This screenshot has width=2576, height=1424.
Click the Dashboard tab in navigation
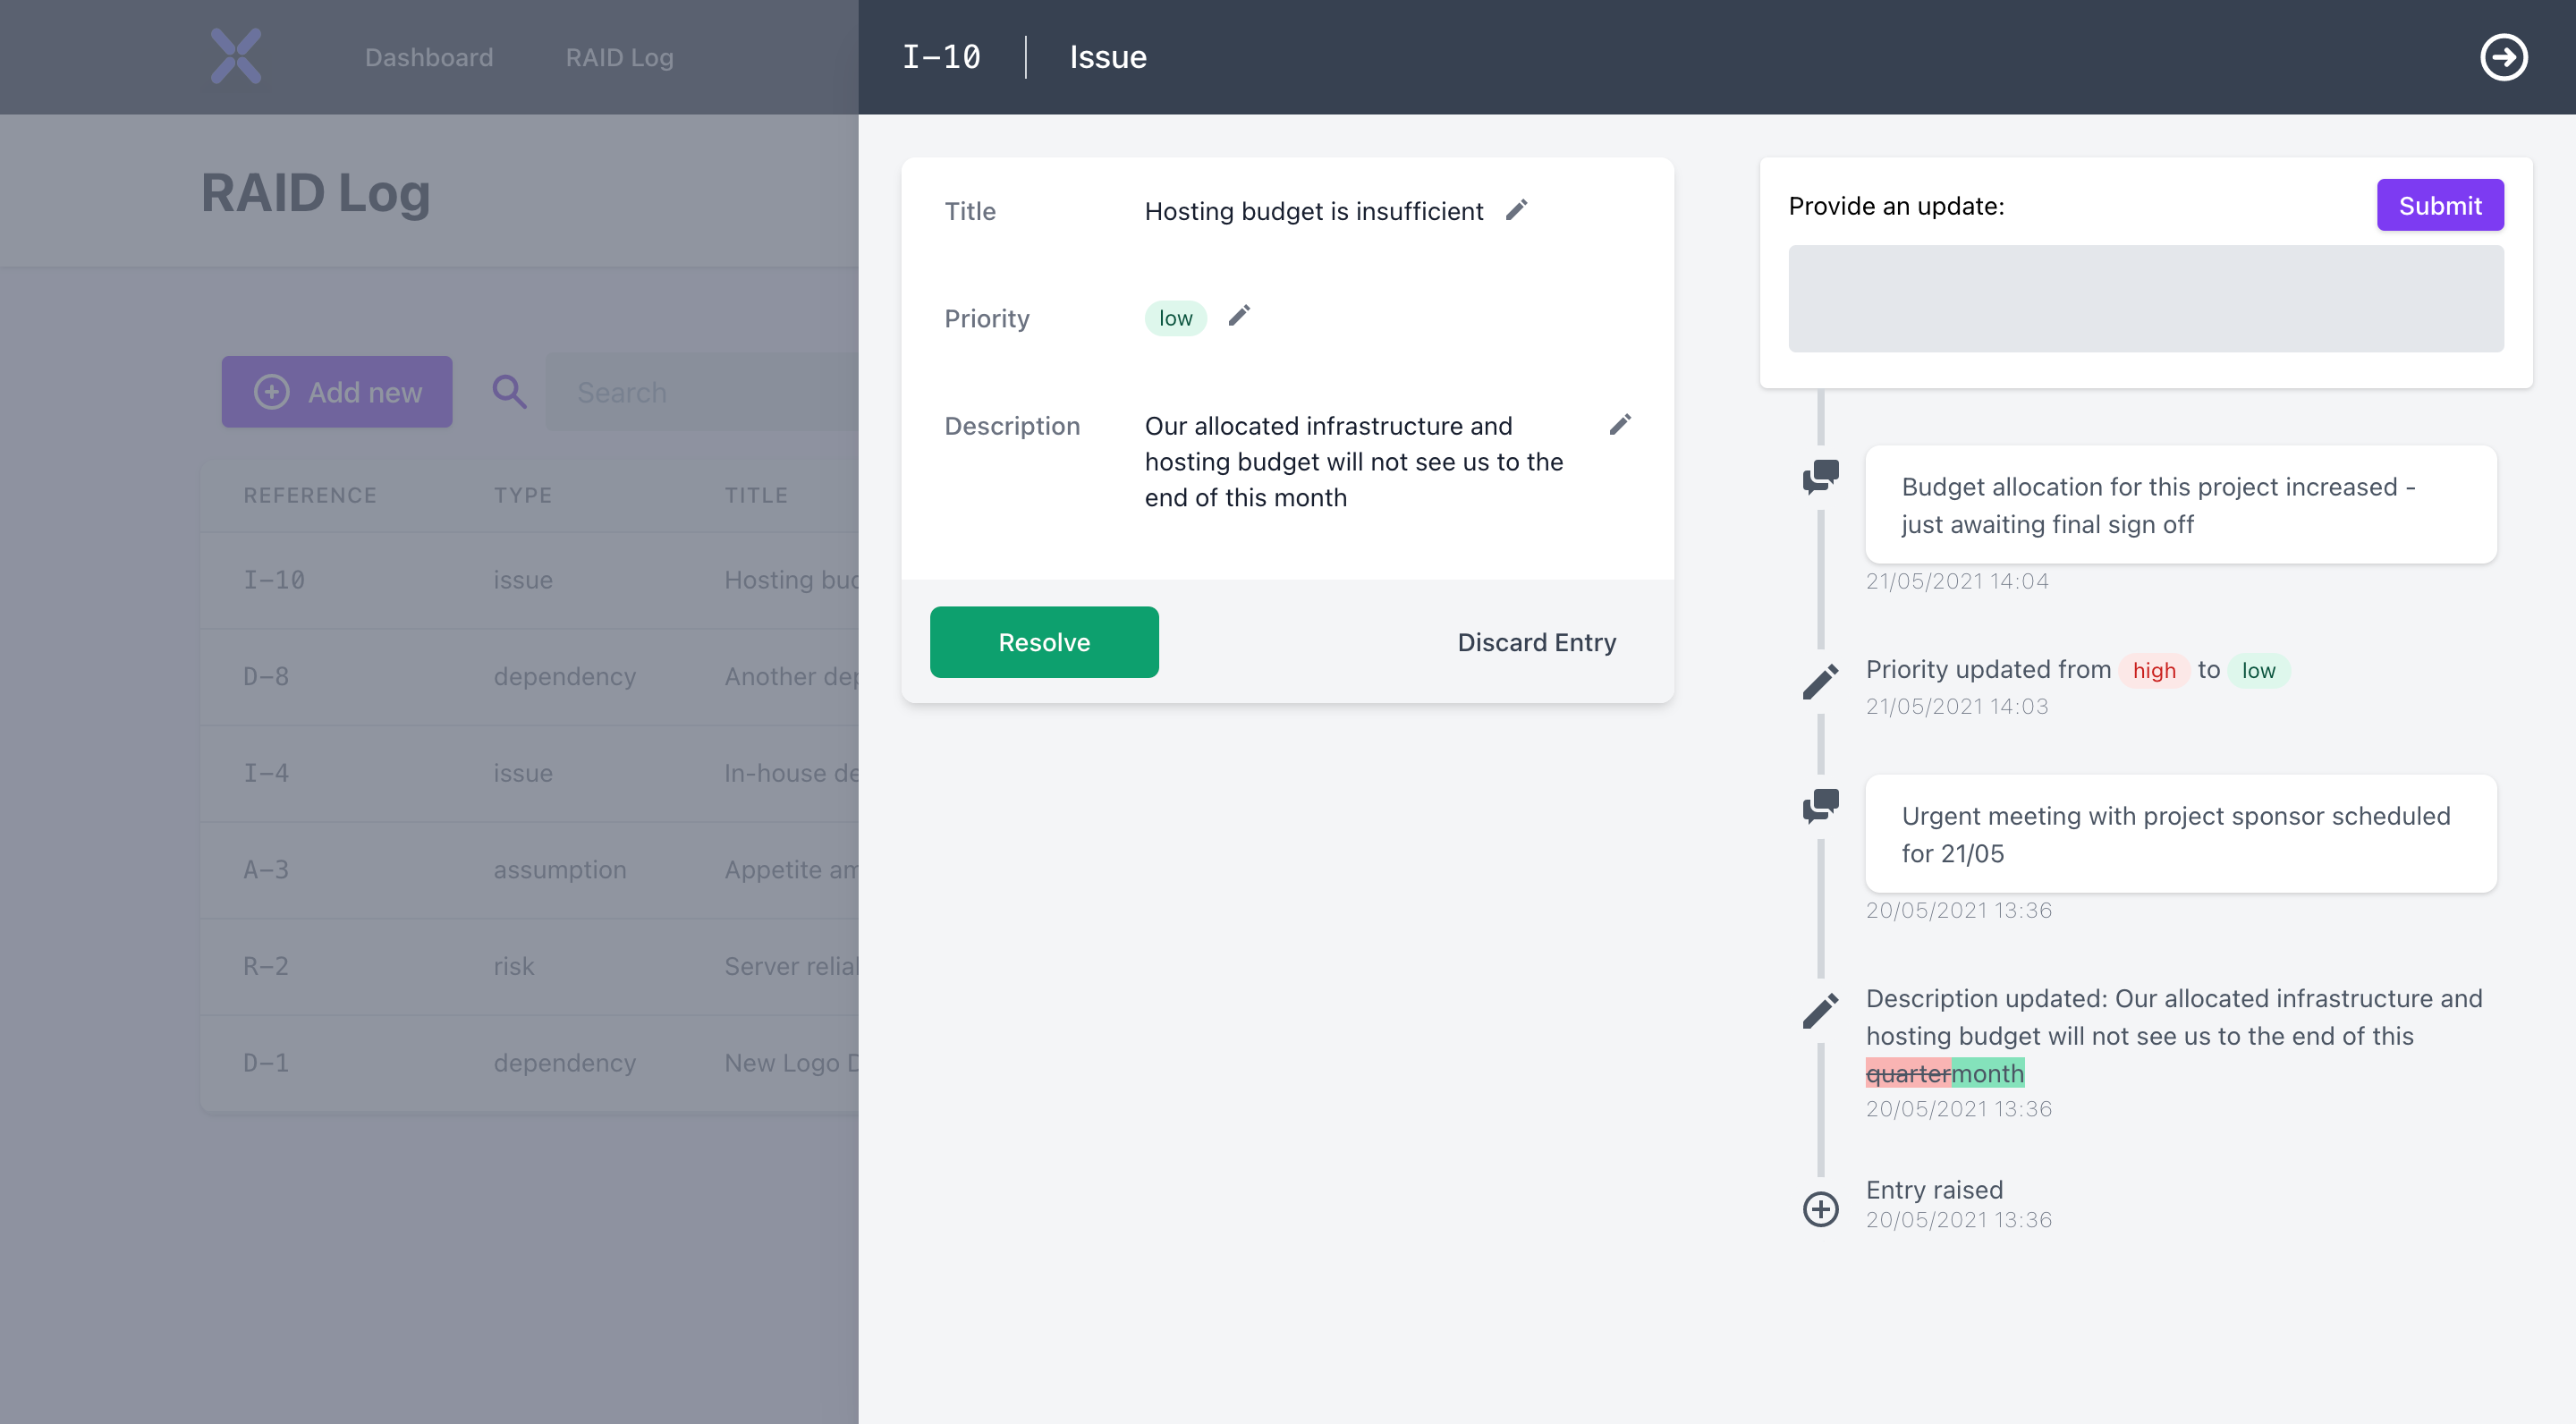tap(429, 55)
